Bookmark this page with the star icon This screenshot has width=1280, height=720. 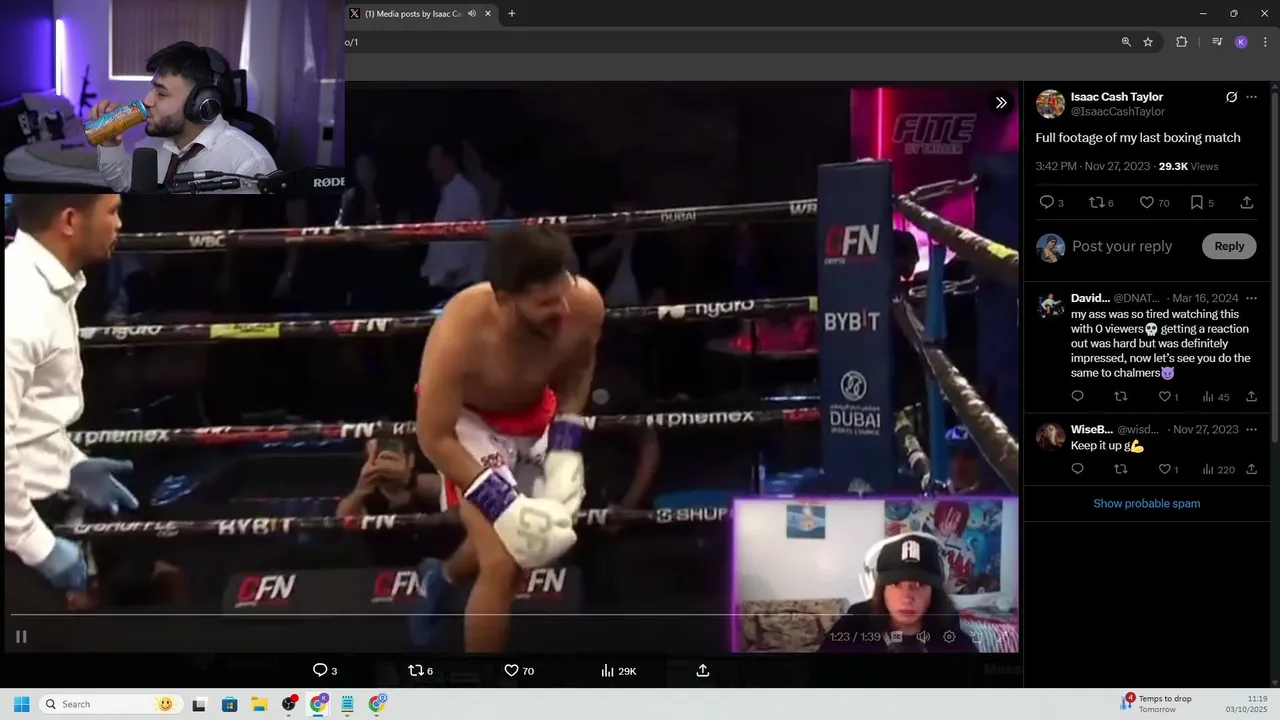[x=1148, y=42]
